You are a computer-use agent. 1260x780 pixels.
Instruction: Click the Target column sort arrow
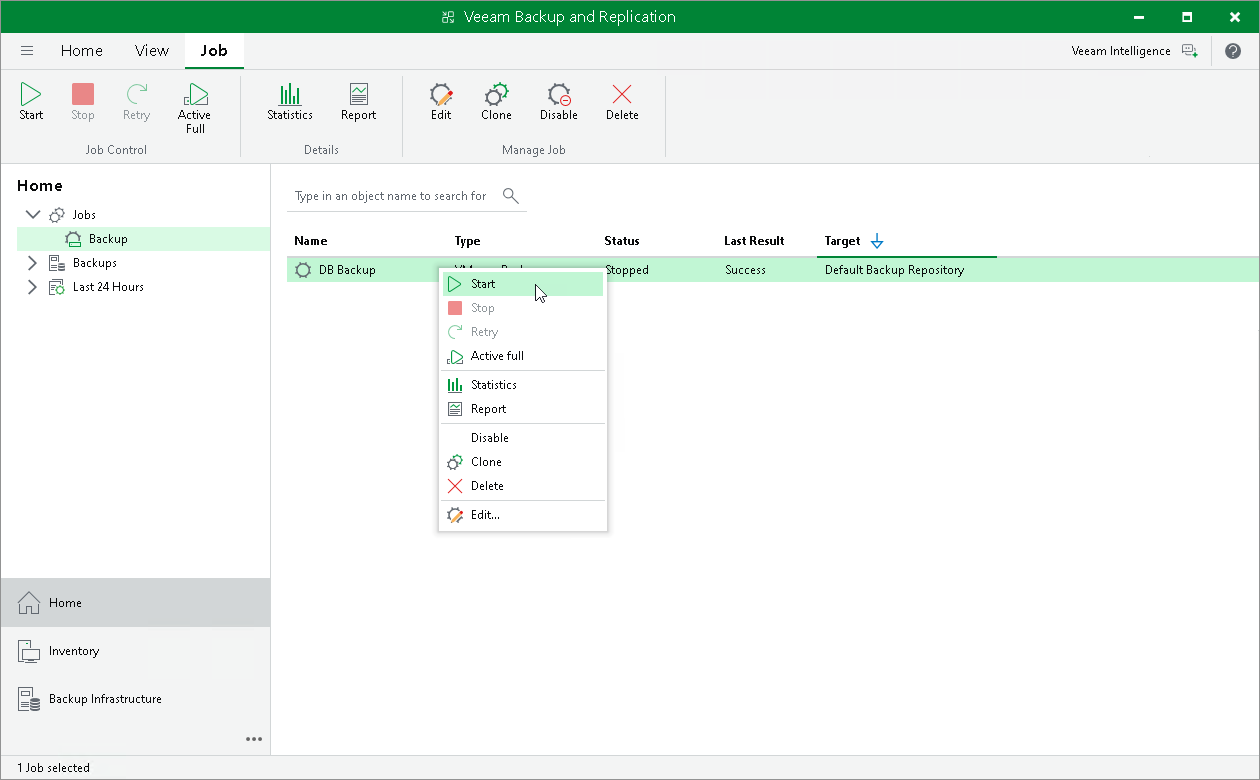(x=877, y=241)
